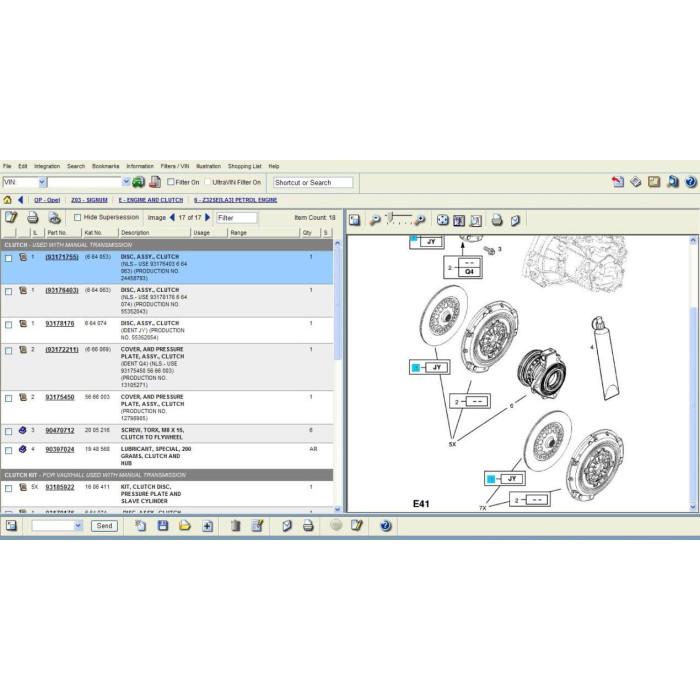700x700 pixels.
Task: Open part number 93185022 link
Action: click(60, 487)
